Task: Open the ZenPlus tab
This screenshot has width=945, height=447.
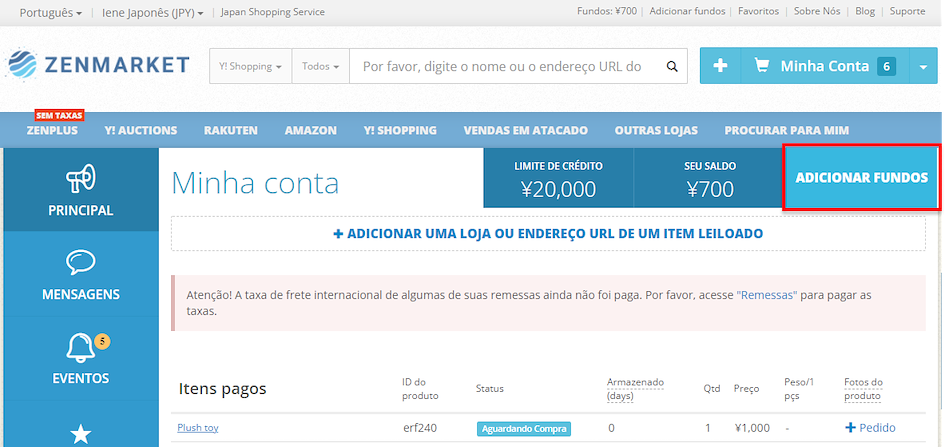Action: [52, 130]
